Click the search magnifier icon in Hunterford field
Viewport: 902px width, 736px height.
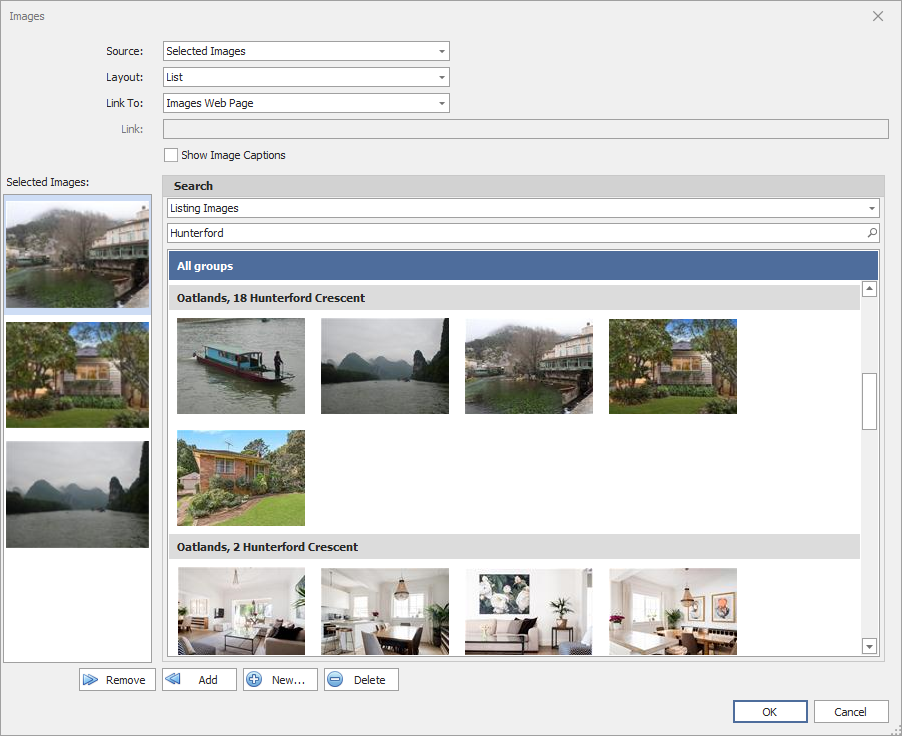[872, 233]
